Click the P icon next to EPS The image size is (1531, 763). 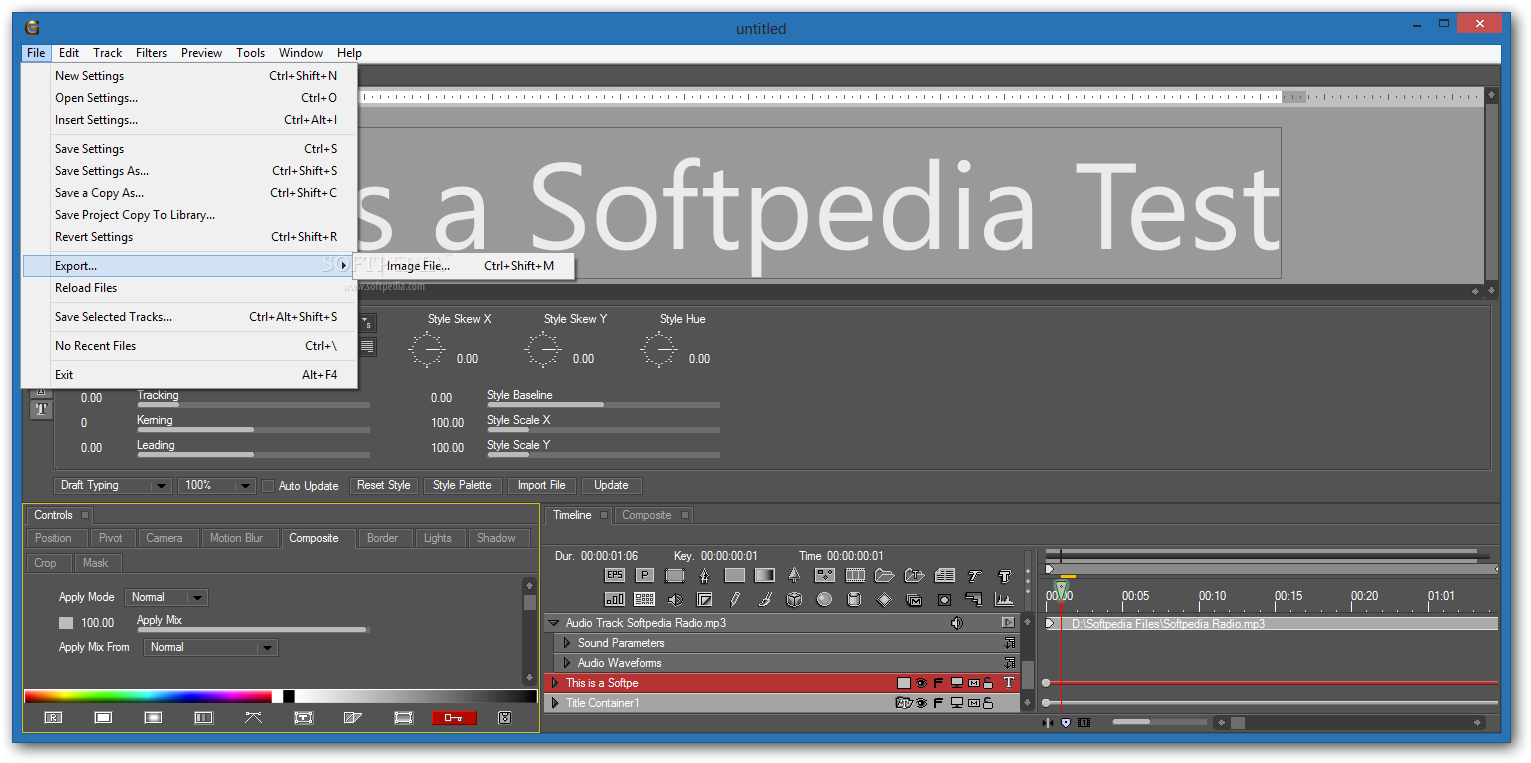pos(645,575)
